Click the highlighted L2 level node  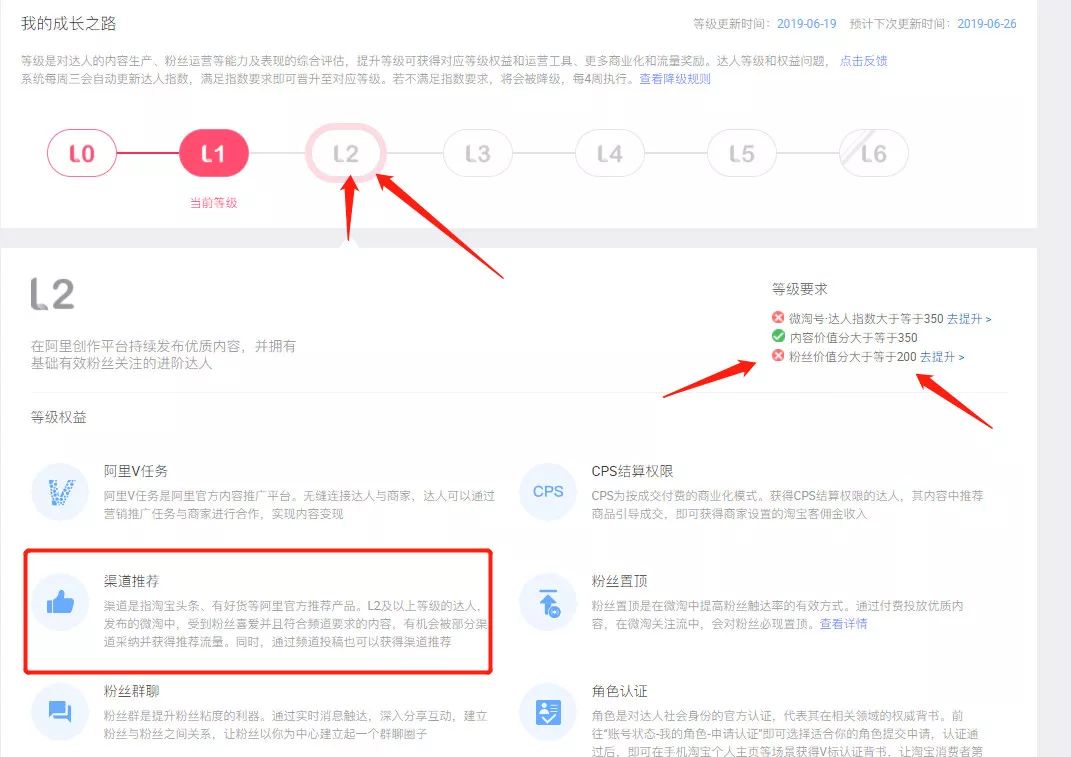coord(346,152)
